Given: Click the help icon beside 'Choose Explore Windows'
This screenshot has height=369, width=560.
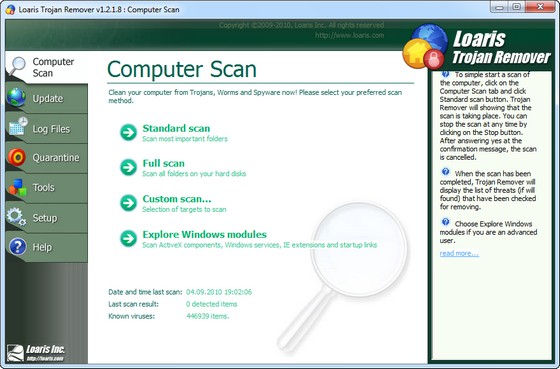Looking at the screenshot, I should (445, 222).
